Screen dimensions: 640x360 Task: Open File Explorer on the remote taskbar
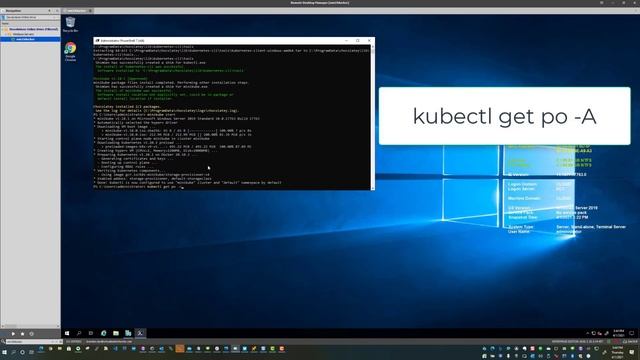click(x=116, y=333)
